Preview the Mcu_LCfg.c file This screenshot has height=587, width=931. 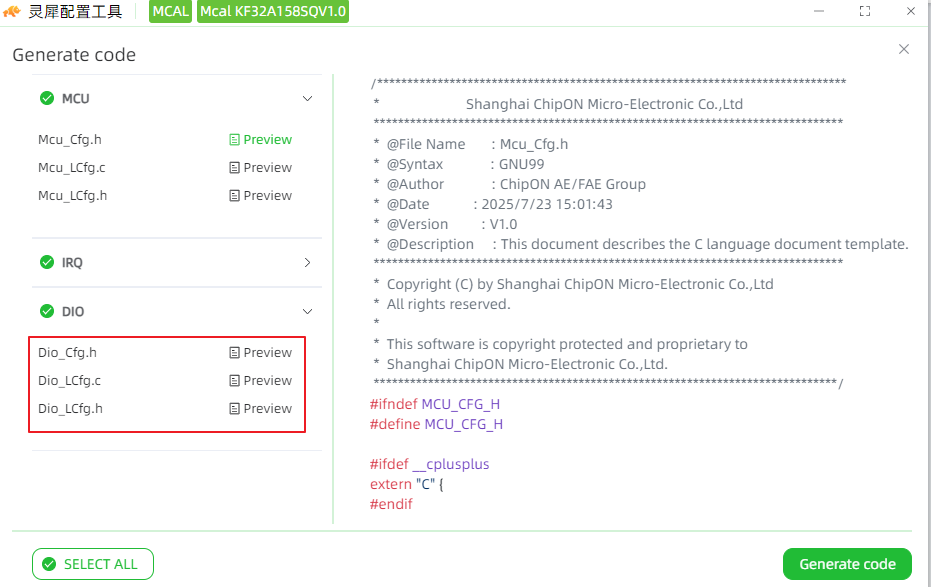tap(261, 167)
